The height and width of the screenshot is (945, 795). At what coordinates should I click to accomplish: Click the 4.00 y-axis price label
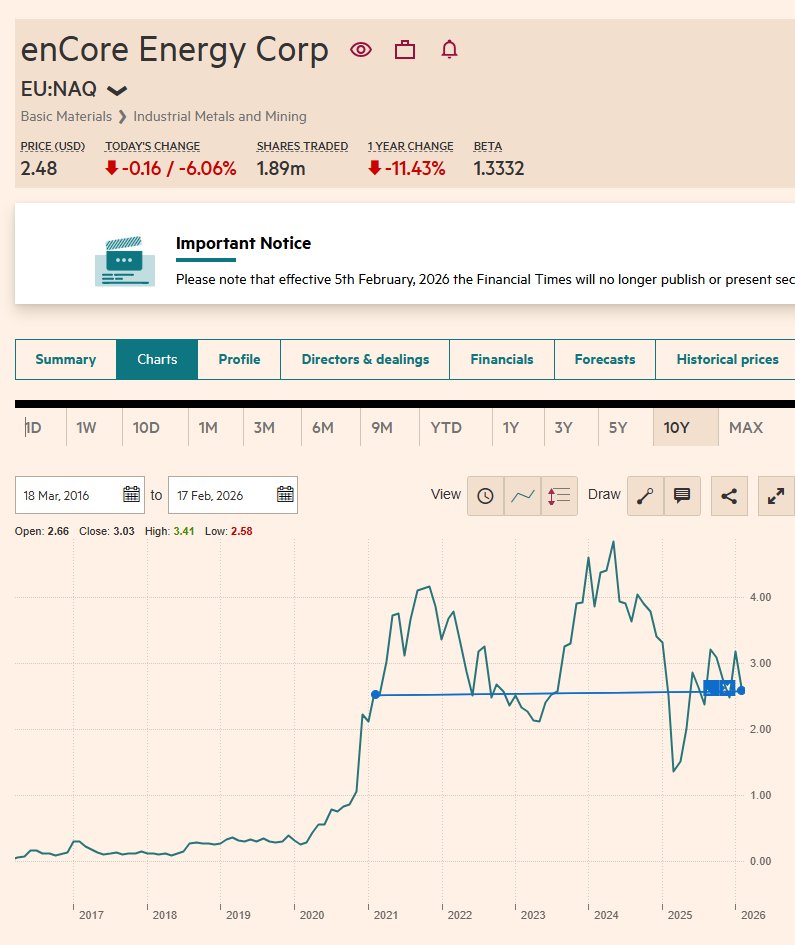click(x=761, y=597)
